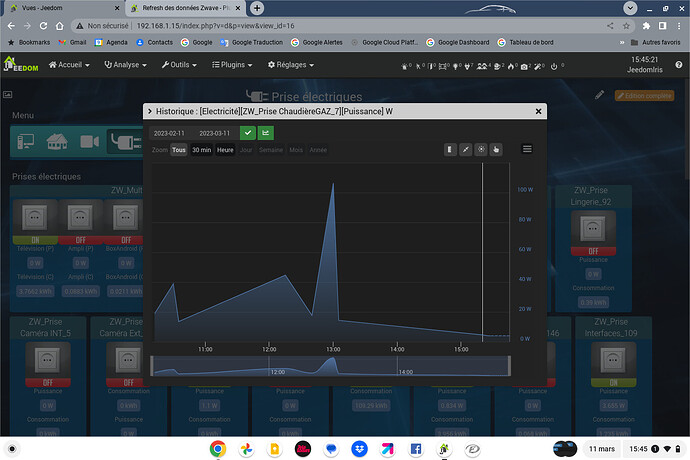Click the power plug summary icon
The height and width of the screenshot is (460, 690).
pyautogui.click(x=467, y=66)
